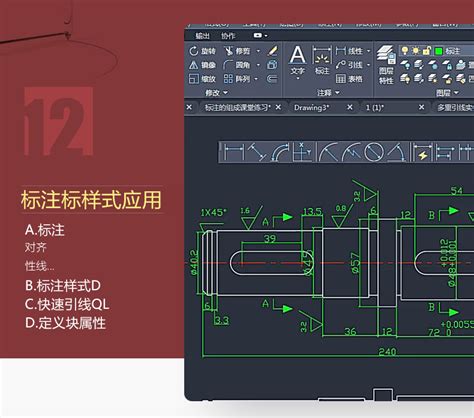The height and width of the screenshot is (418, 474).
Task: Click the large Text (文字) tool
Action: 297,59
